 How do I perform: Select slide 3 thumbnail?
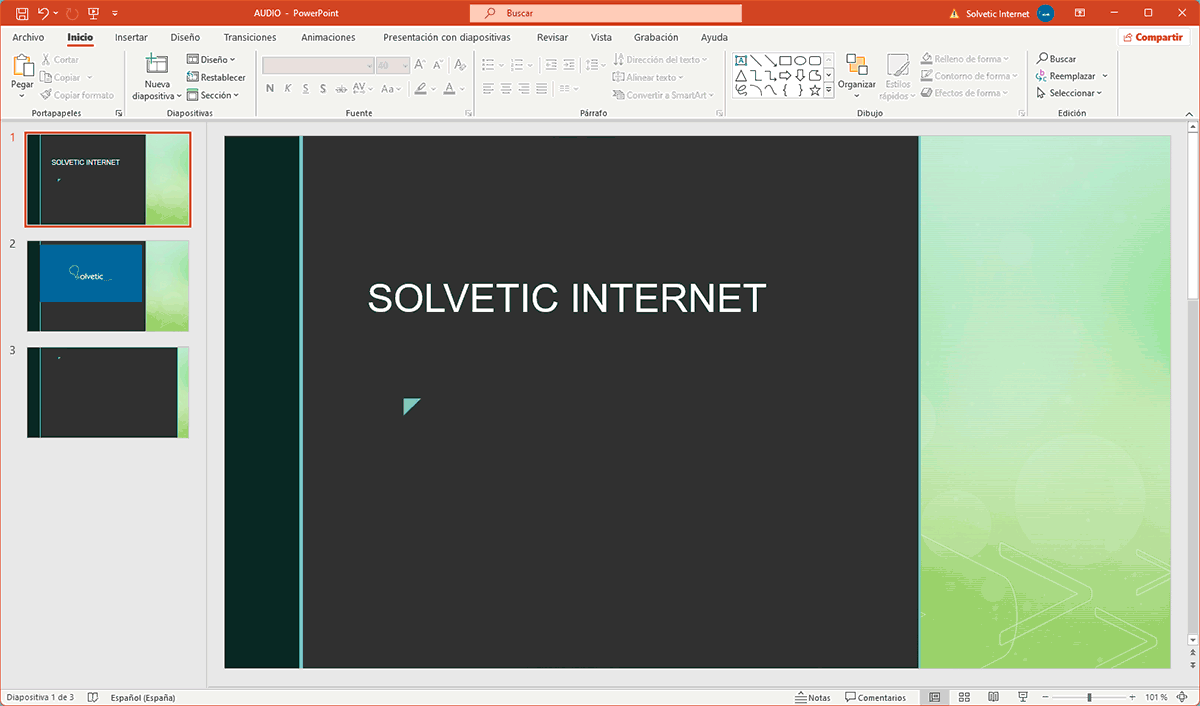coord(108,392)
